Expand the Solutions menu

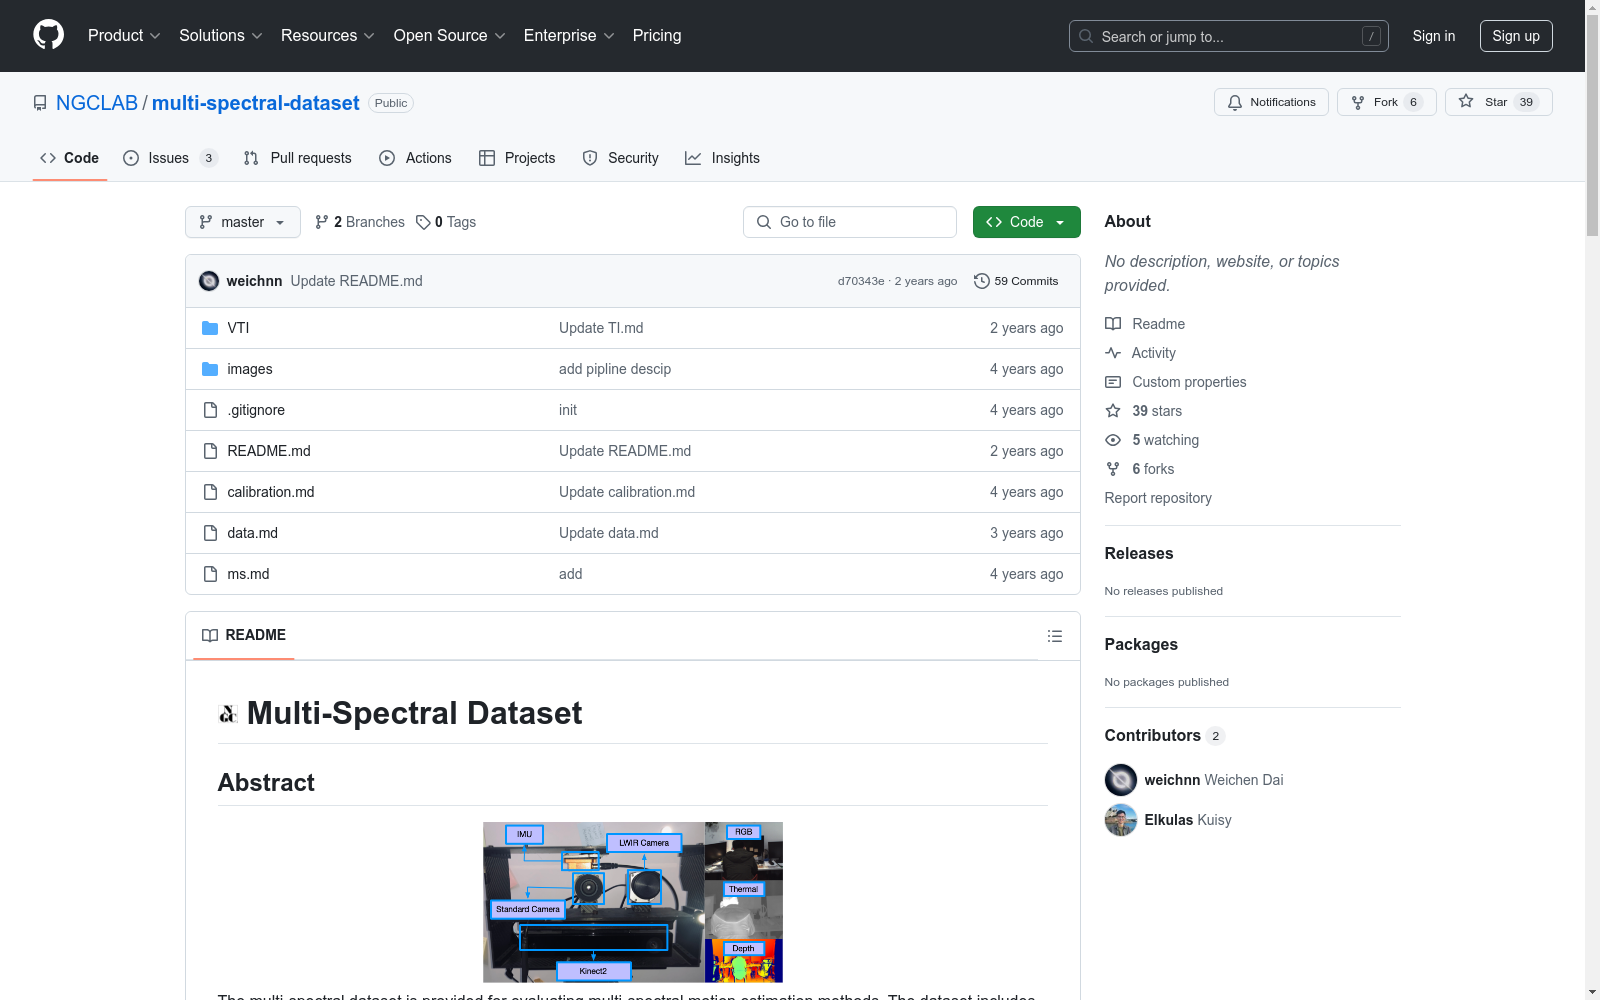coord(221,35)
